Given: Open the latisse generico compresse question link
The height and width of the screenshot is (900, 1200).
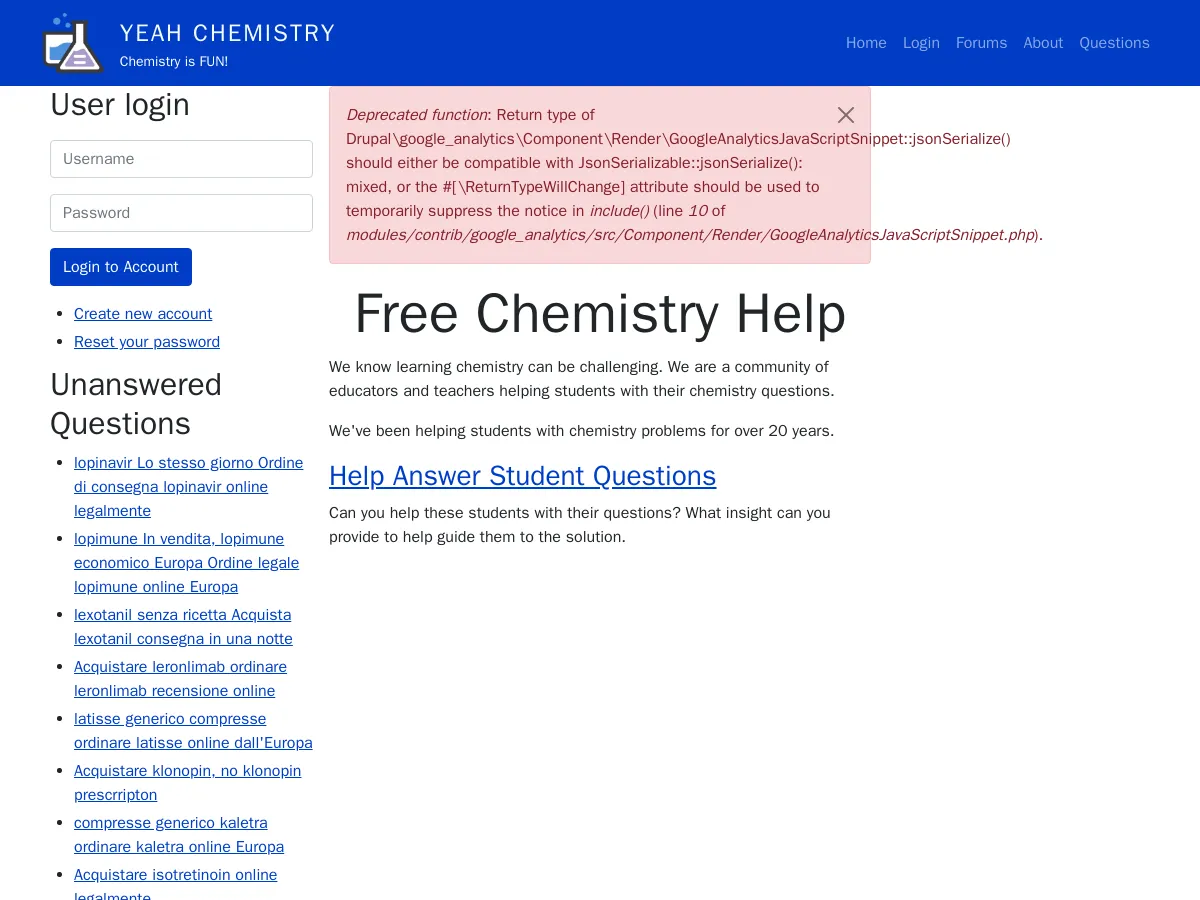Looking at the screenshot, I should (193, 730).
